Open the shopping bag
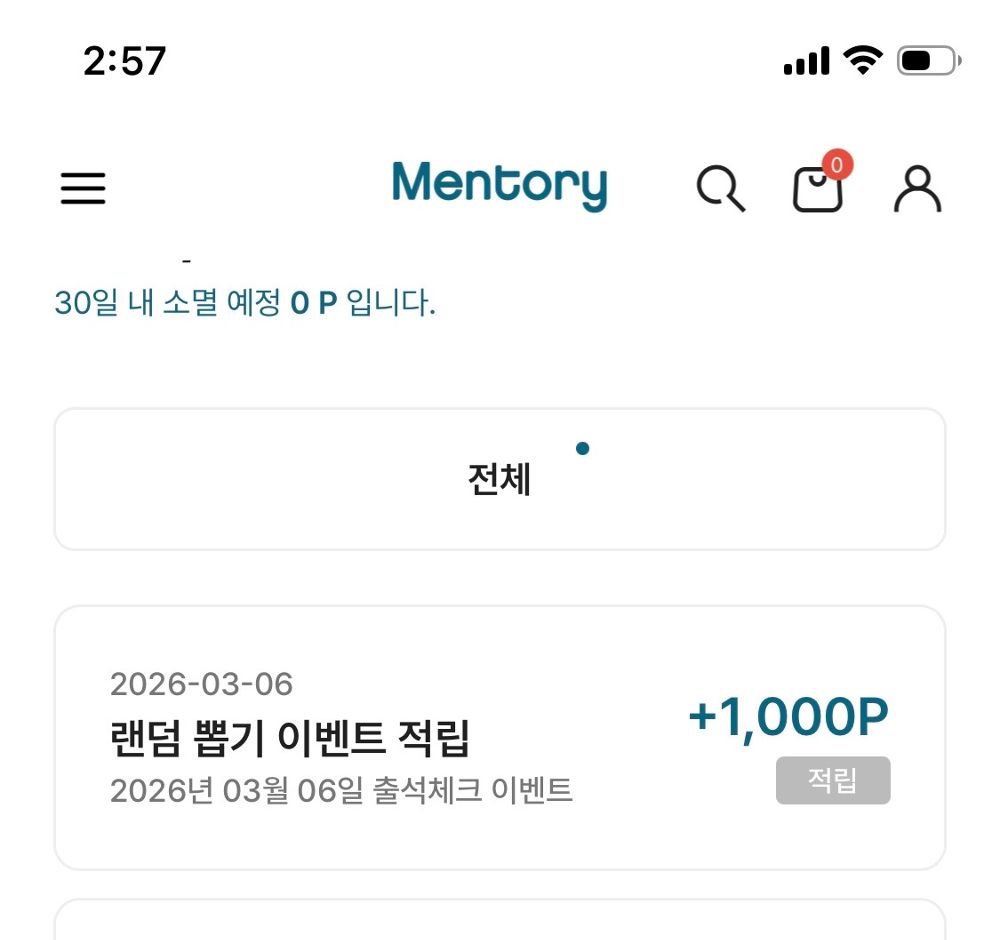1000x940 pixels. point(818,192)
